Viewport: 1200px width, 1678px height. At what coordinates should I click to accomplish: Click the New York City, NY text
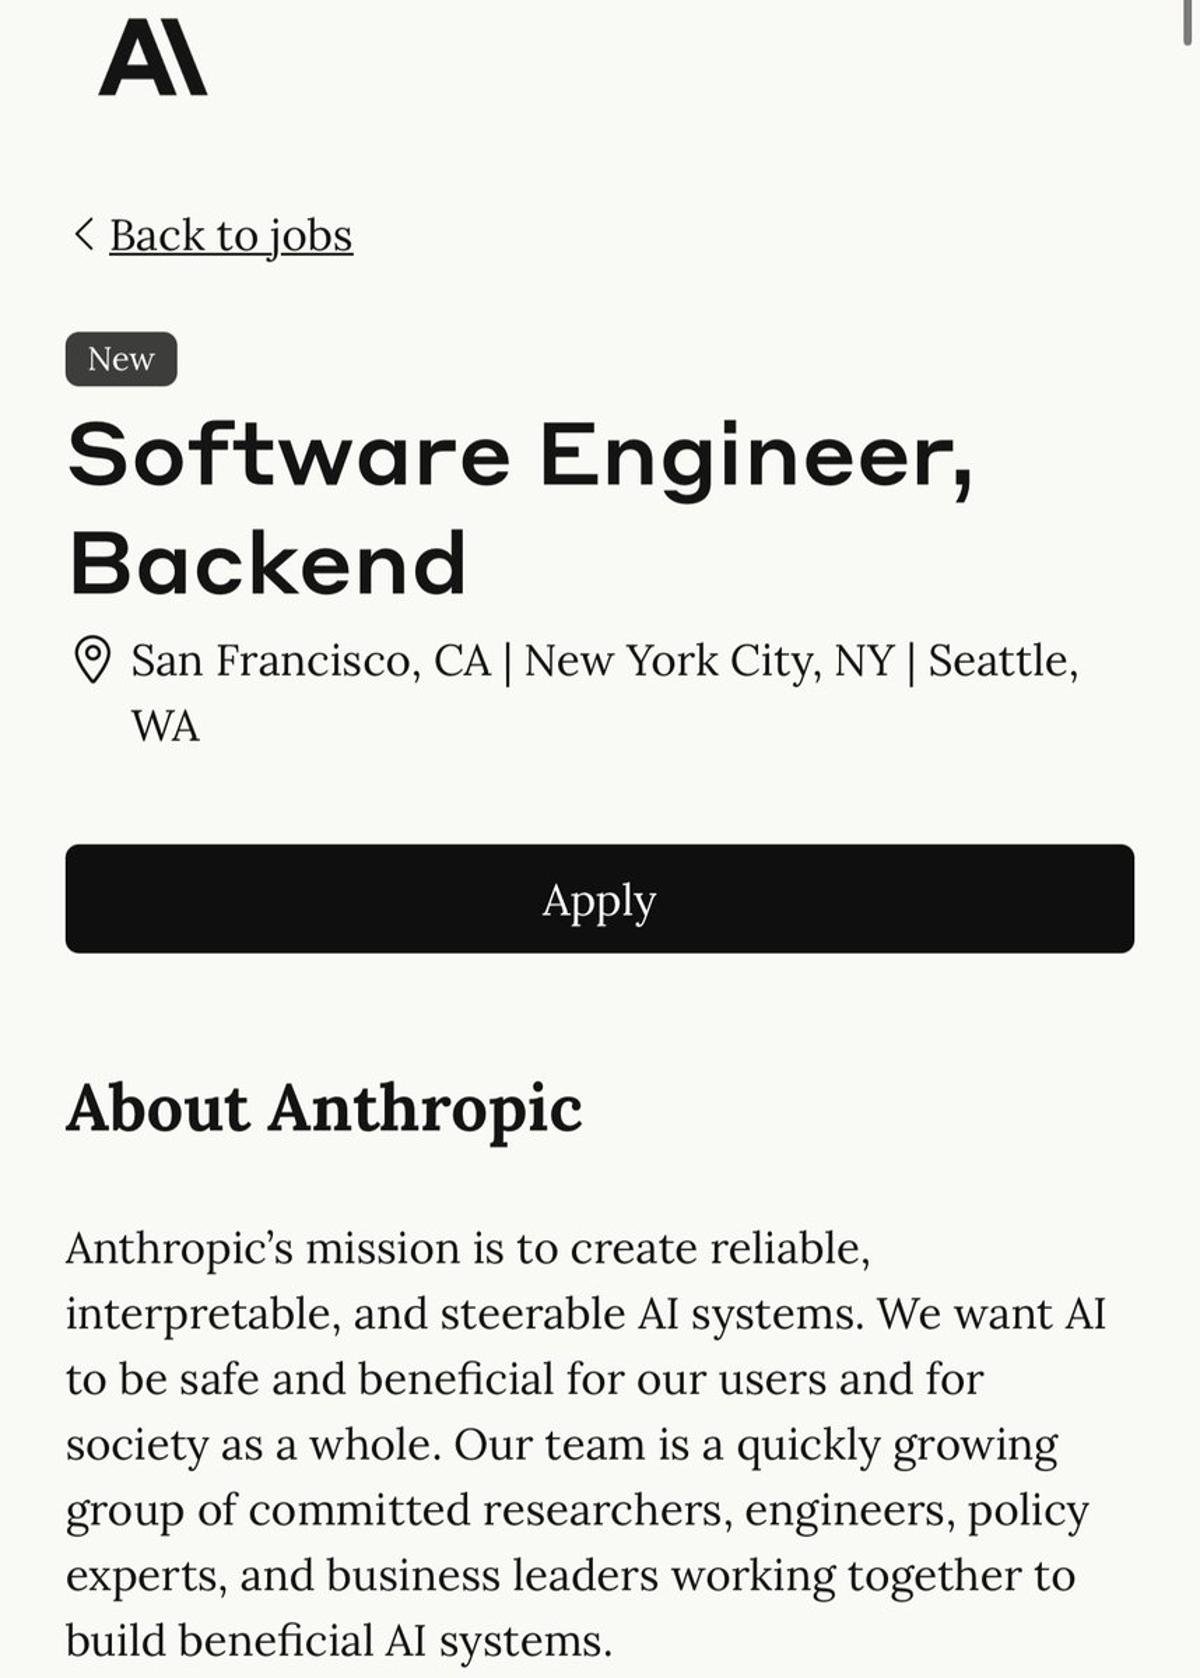[710, 660]
